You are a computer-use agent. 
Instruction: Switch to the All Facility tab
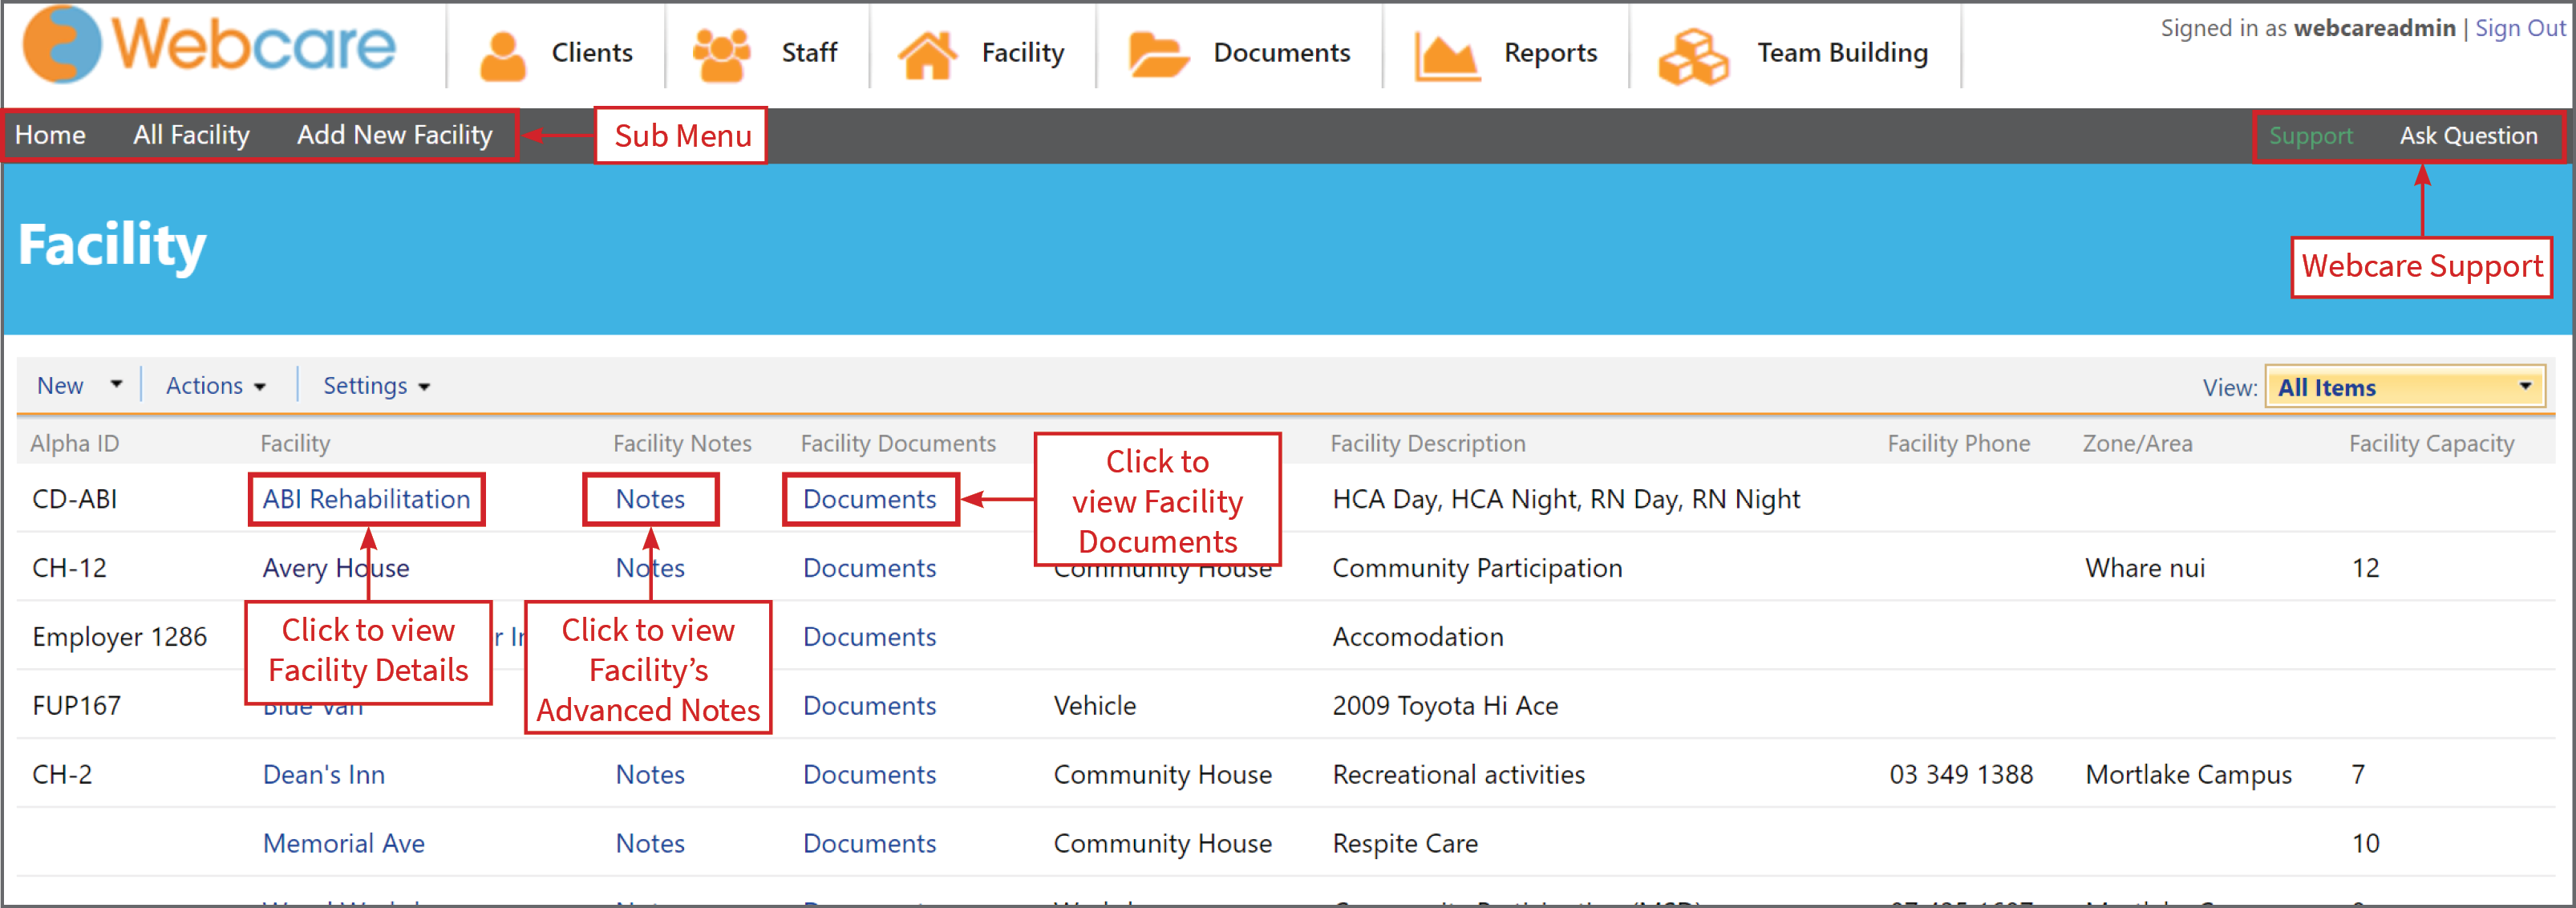[191, 134]
